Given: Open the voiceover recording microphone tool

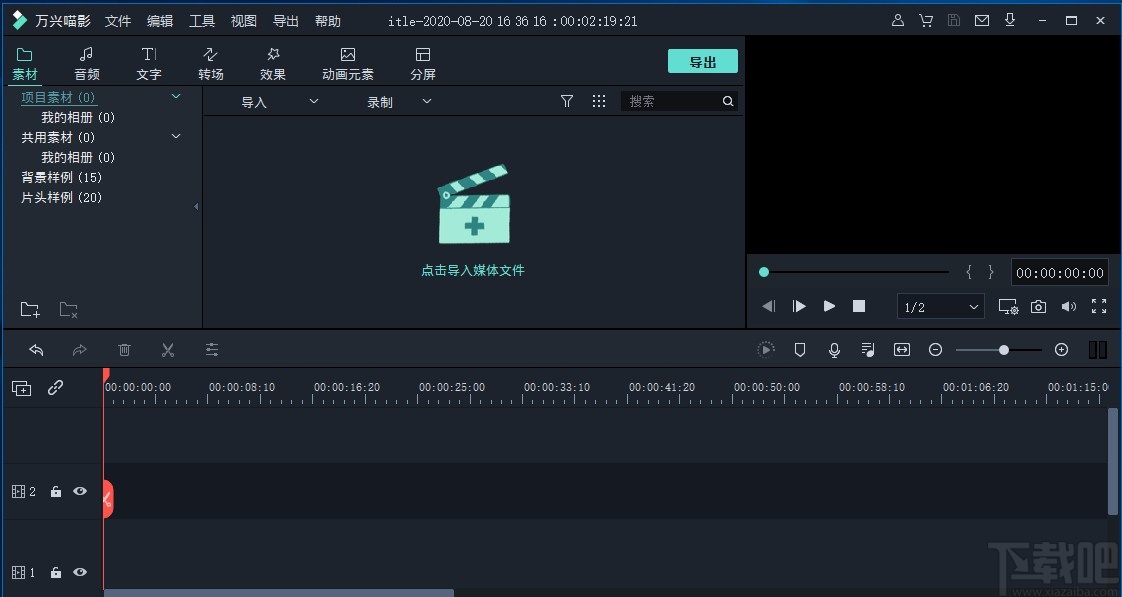Looking at the screenshot, I should (834, 350).
